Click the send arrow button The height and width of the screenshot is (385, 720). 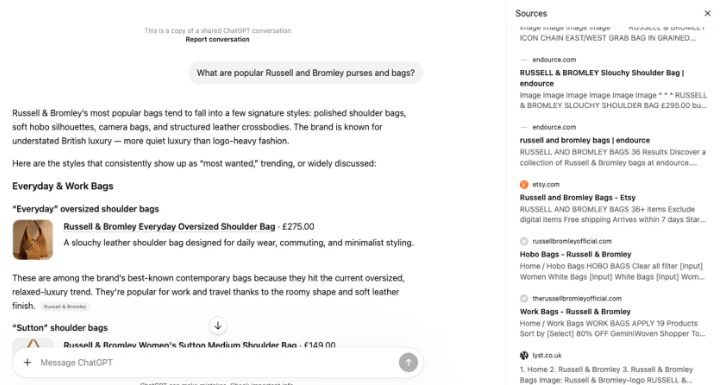point(408,362)
